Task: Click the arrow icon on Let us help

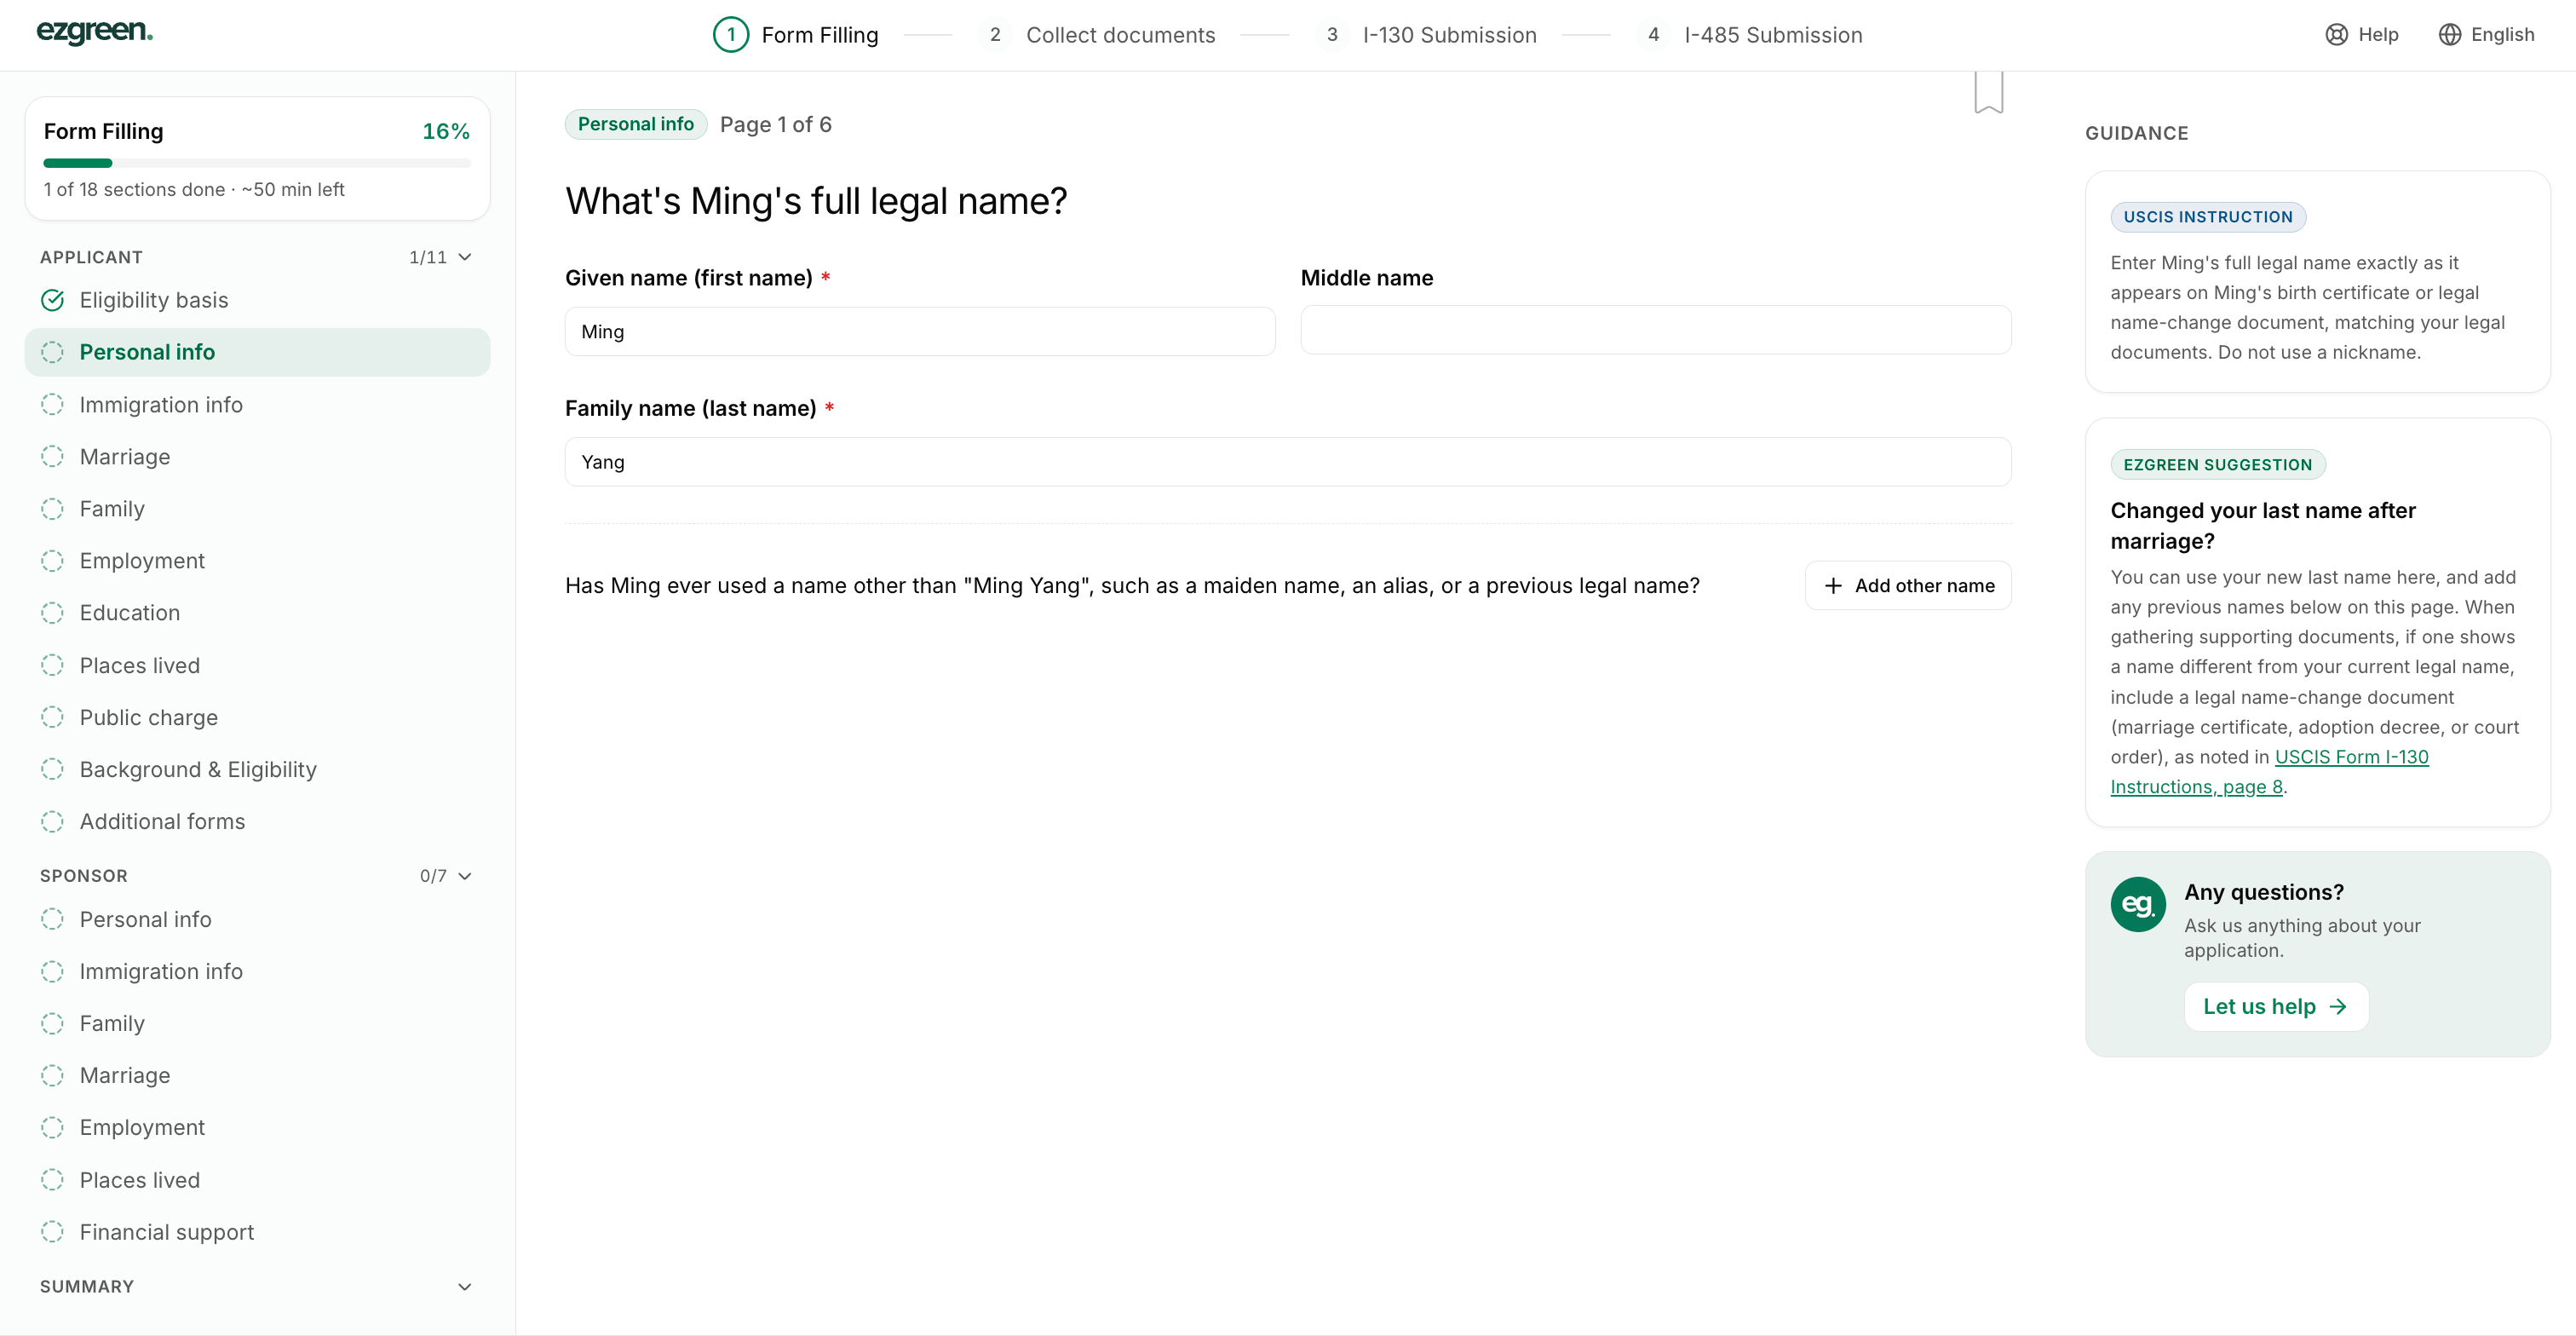Action: [2338, 1006]
